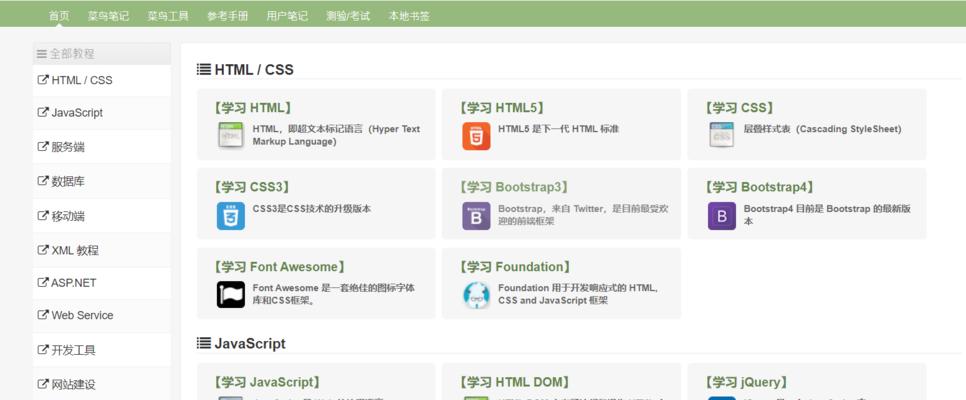Select Web Service in the sidebar
Screen dimensions: 966x400
pos(102,315)
